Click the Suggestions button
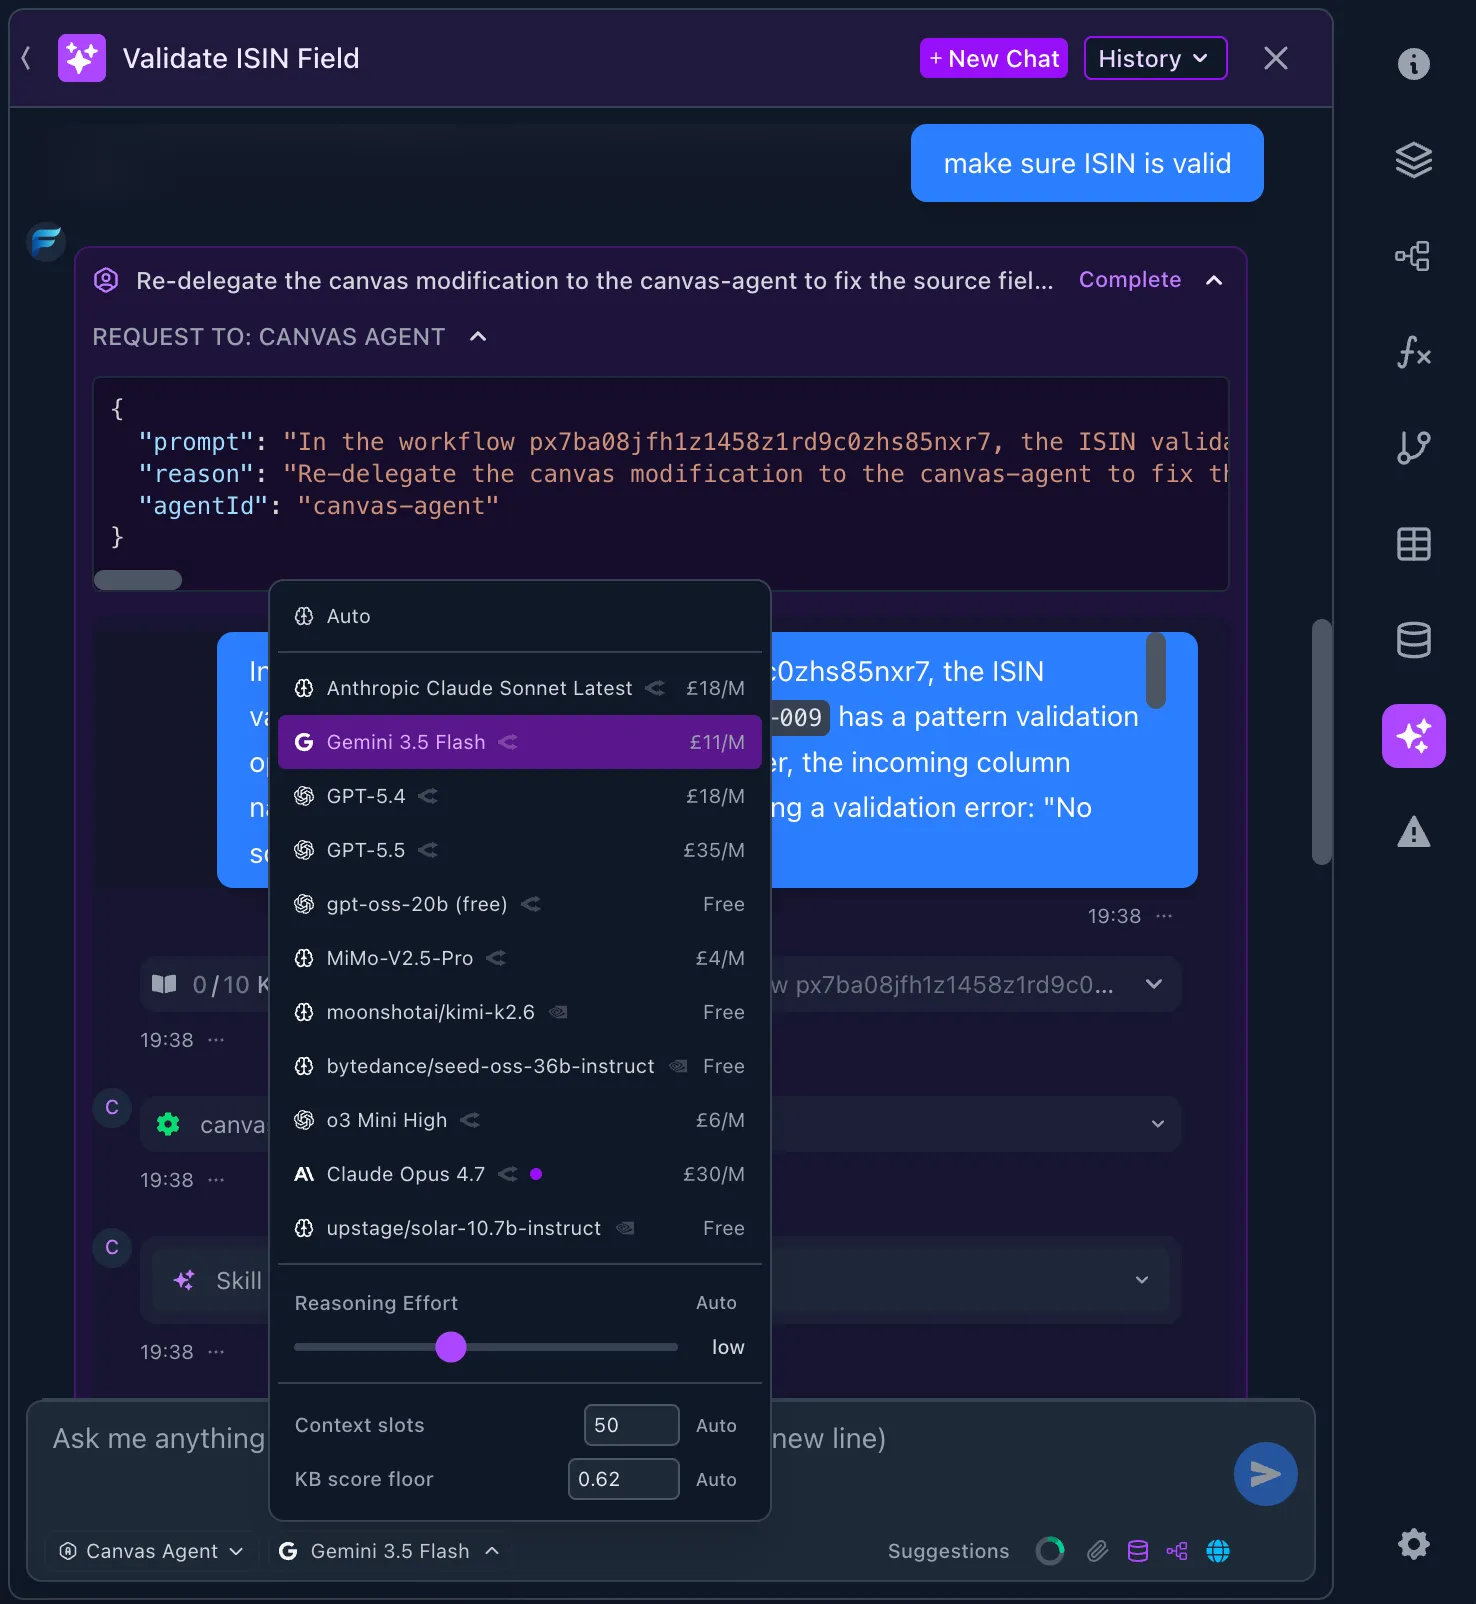Image resolution: width=1476 pixels, height=1604 pixels. point(948,1551)
